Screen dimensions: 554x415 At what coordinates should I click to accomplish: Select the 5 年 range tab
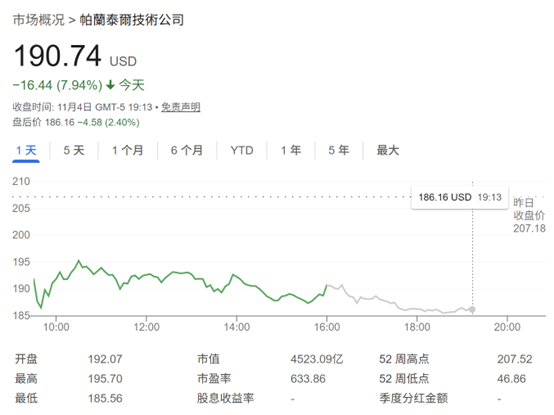pyautogui.click(x=338, y=150)
